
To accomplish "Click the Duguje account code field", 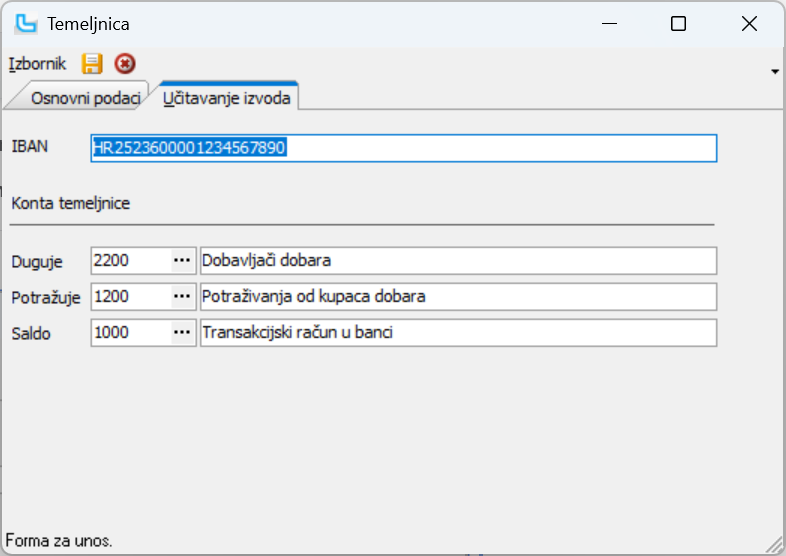I will click(x=130, y=260).
